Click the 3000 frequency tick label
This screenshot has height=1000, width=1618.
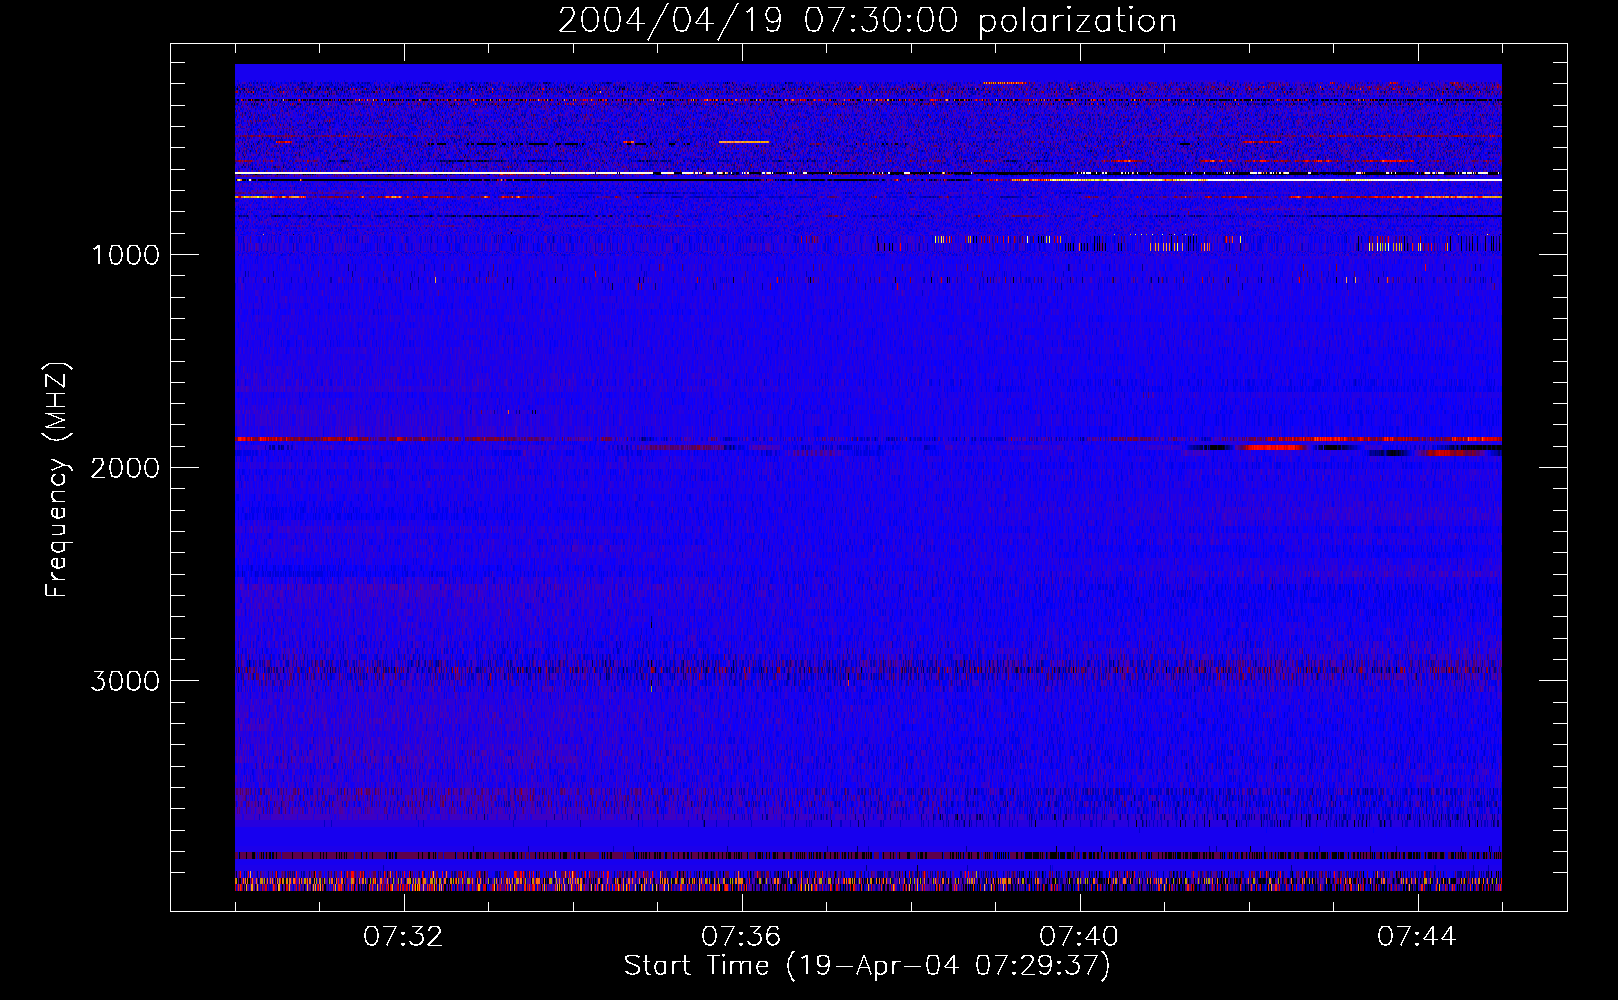[125, 681]
